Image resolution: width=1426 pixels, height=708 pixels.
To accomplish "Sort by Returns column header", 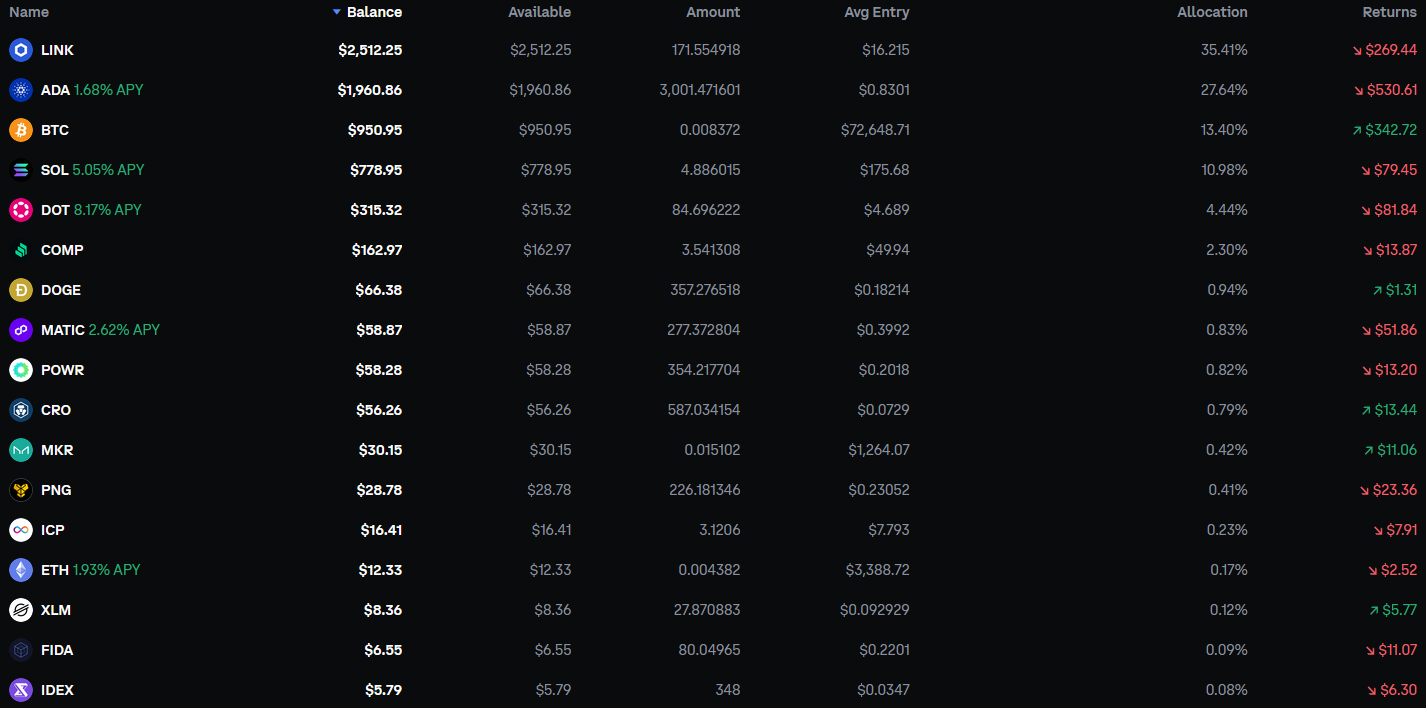I will pyautogui.click(x=1390, y=12).
